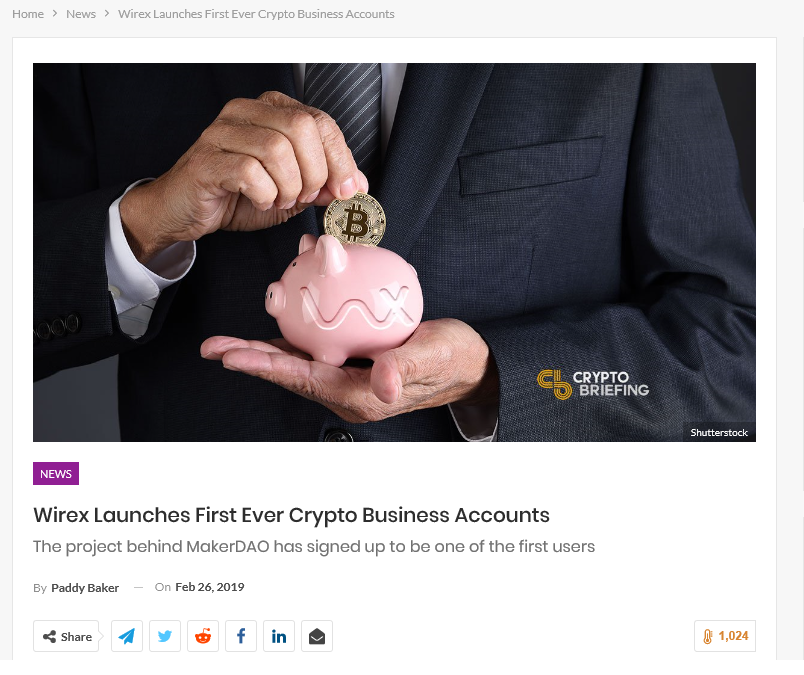The image size is (804, 675).
Task: Click the piggy bank featured image
Action: (394, 252)
